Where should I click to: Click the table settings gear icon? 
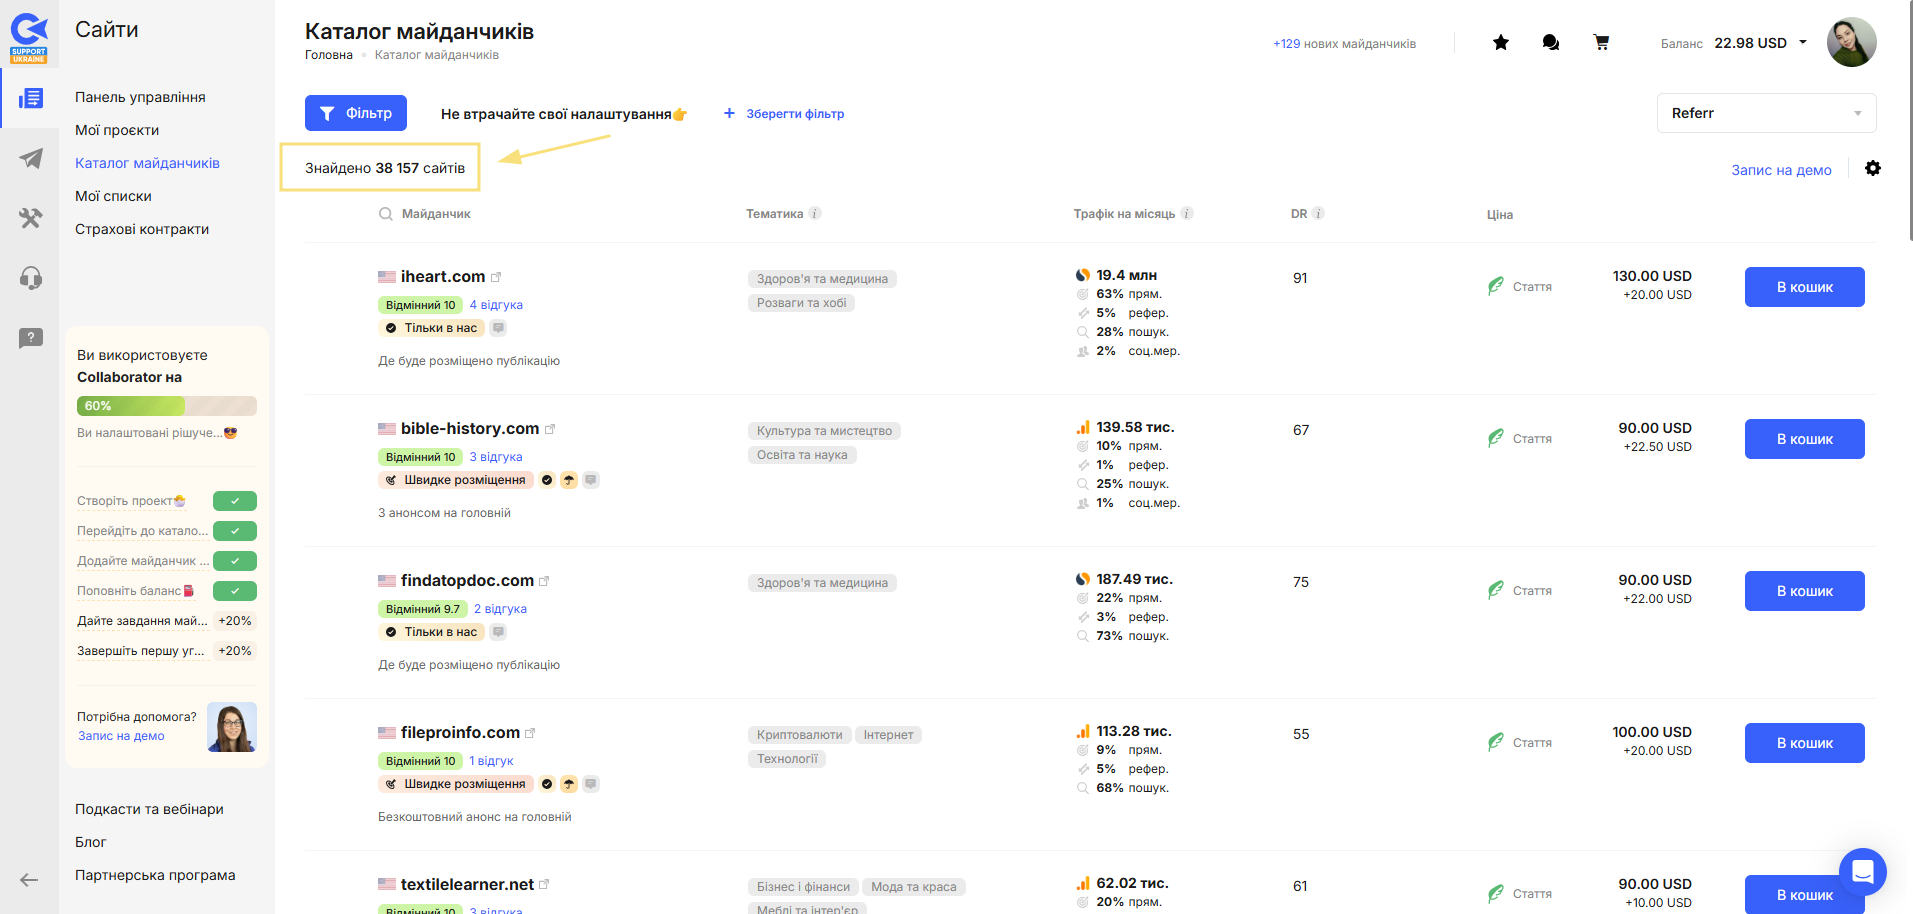point(1872,168)
